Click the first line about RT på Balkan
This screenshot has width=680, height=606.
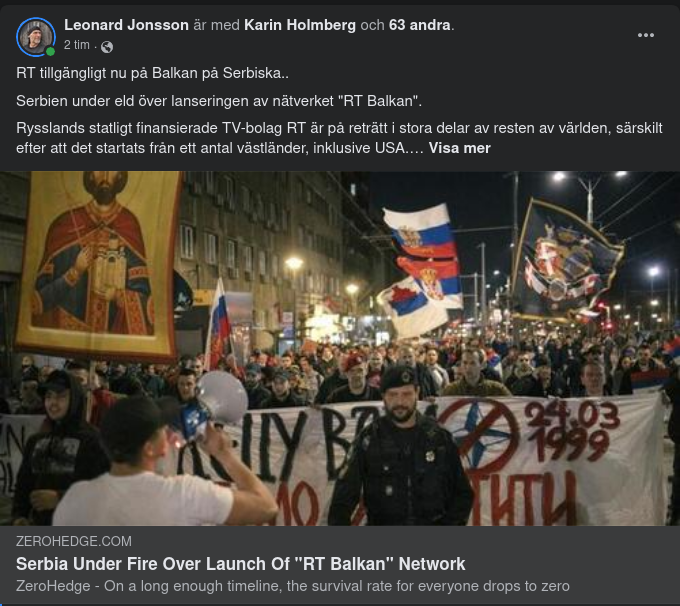pos(152,73)
